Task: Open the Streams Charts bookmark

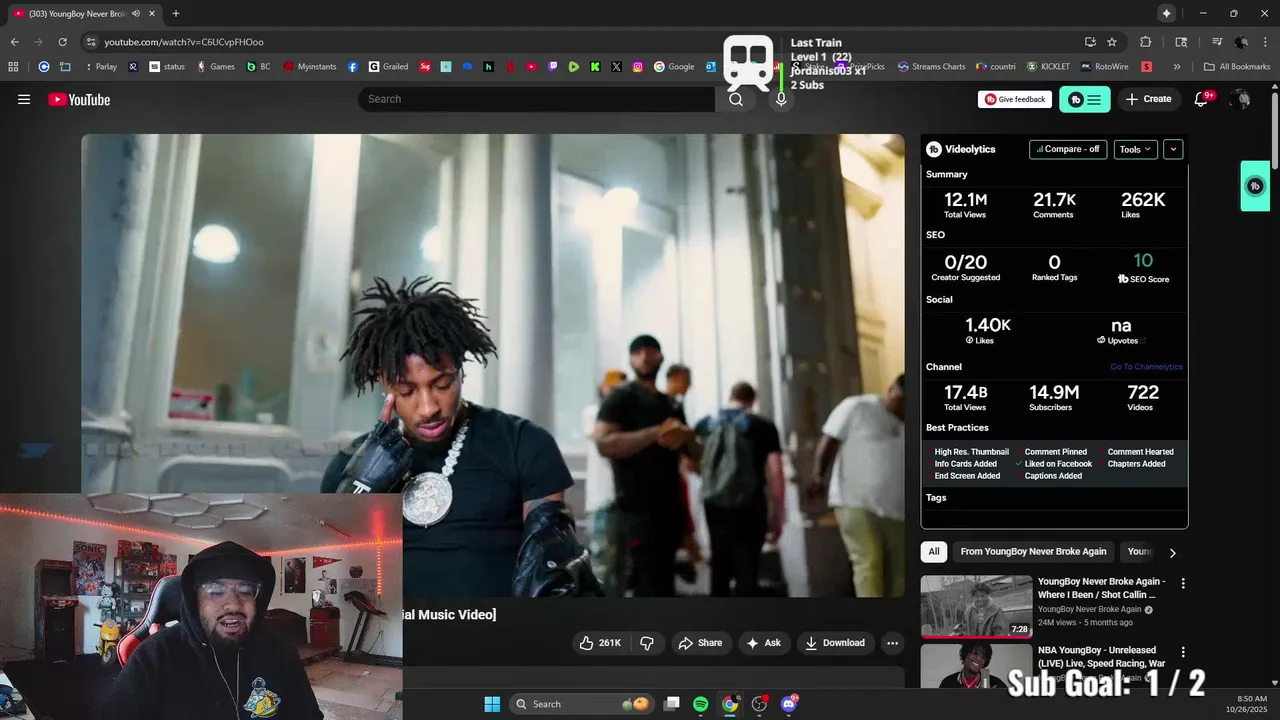Action: (x=931, y=67)
